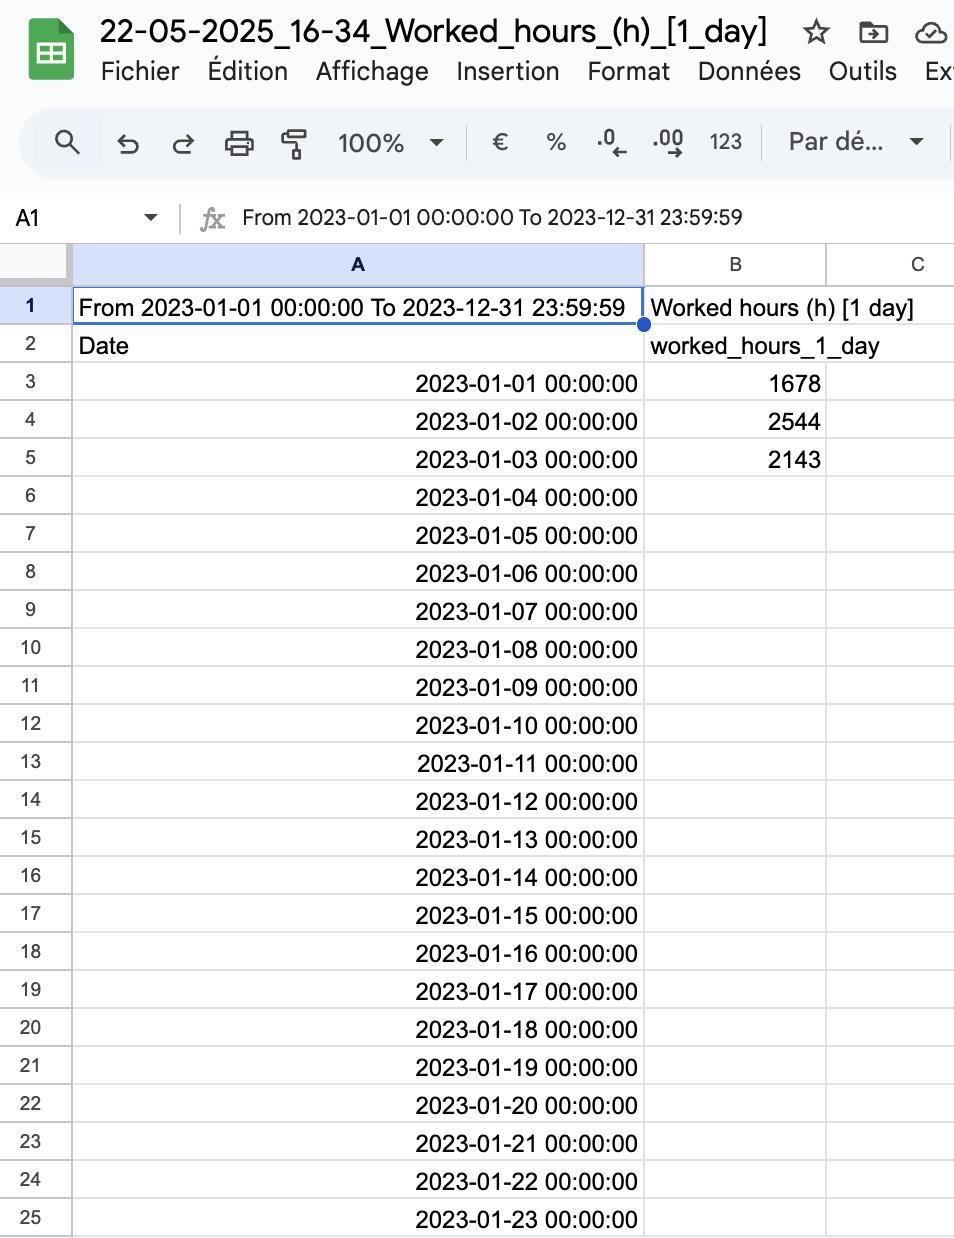Open the Outils menu
The height and width of the screenshot is (1238, 954).
(x=863, y=71)
